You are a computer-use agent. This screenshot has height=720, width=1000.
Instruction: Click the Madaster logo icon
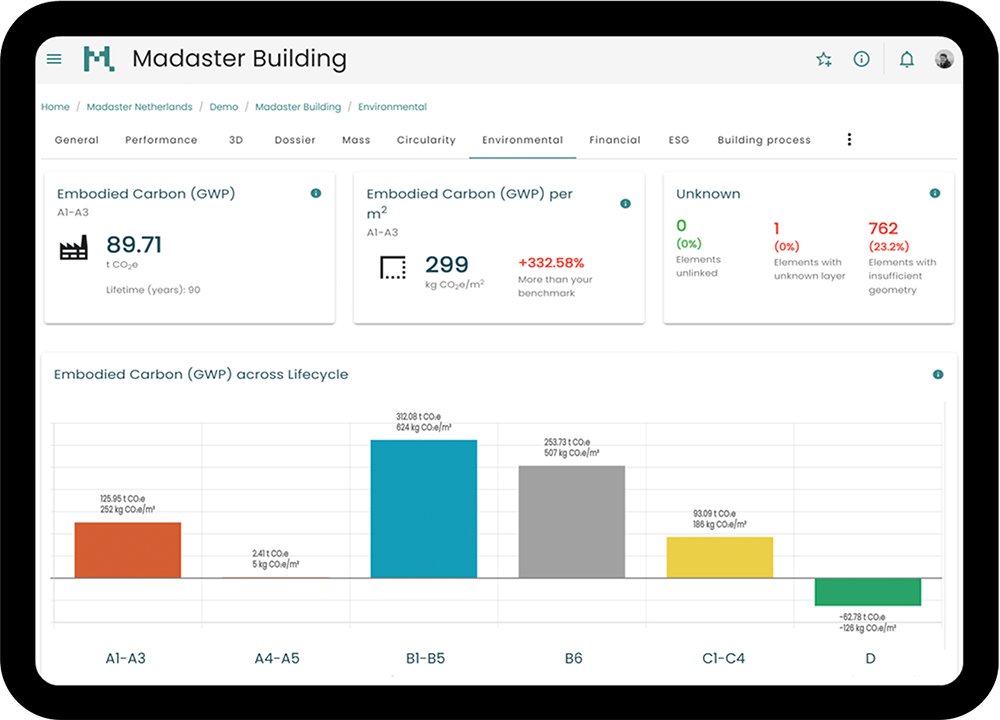[x=99, y=59]
